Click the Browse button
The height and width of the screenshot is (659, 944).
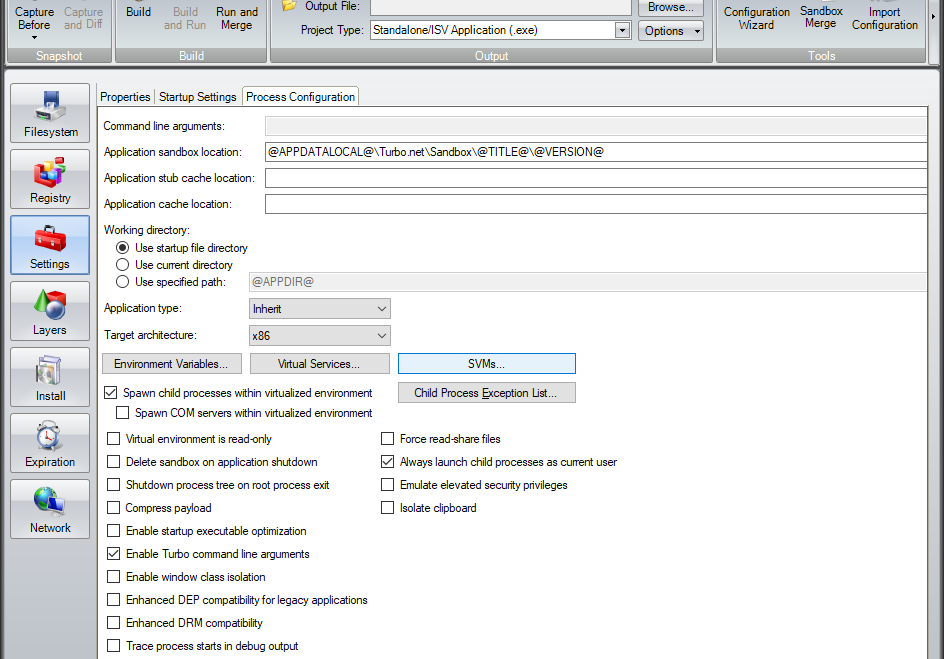pos(671,7)
